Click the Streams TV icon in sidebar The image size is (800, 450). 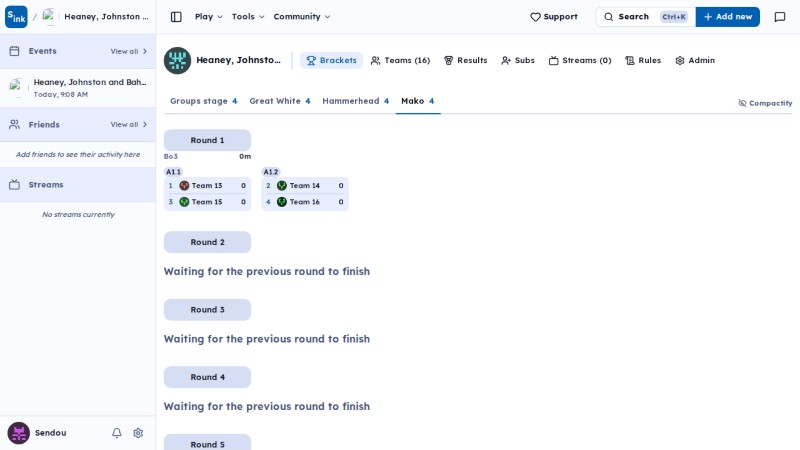coord(14,185)
